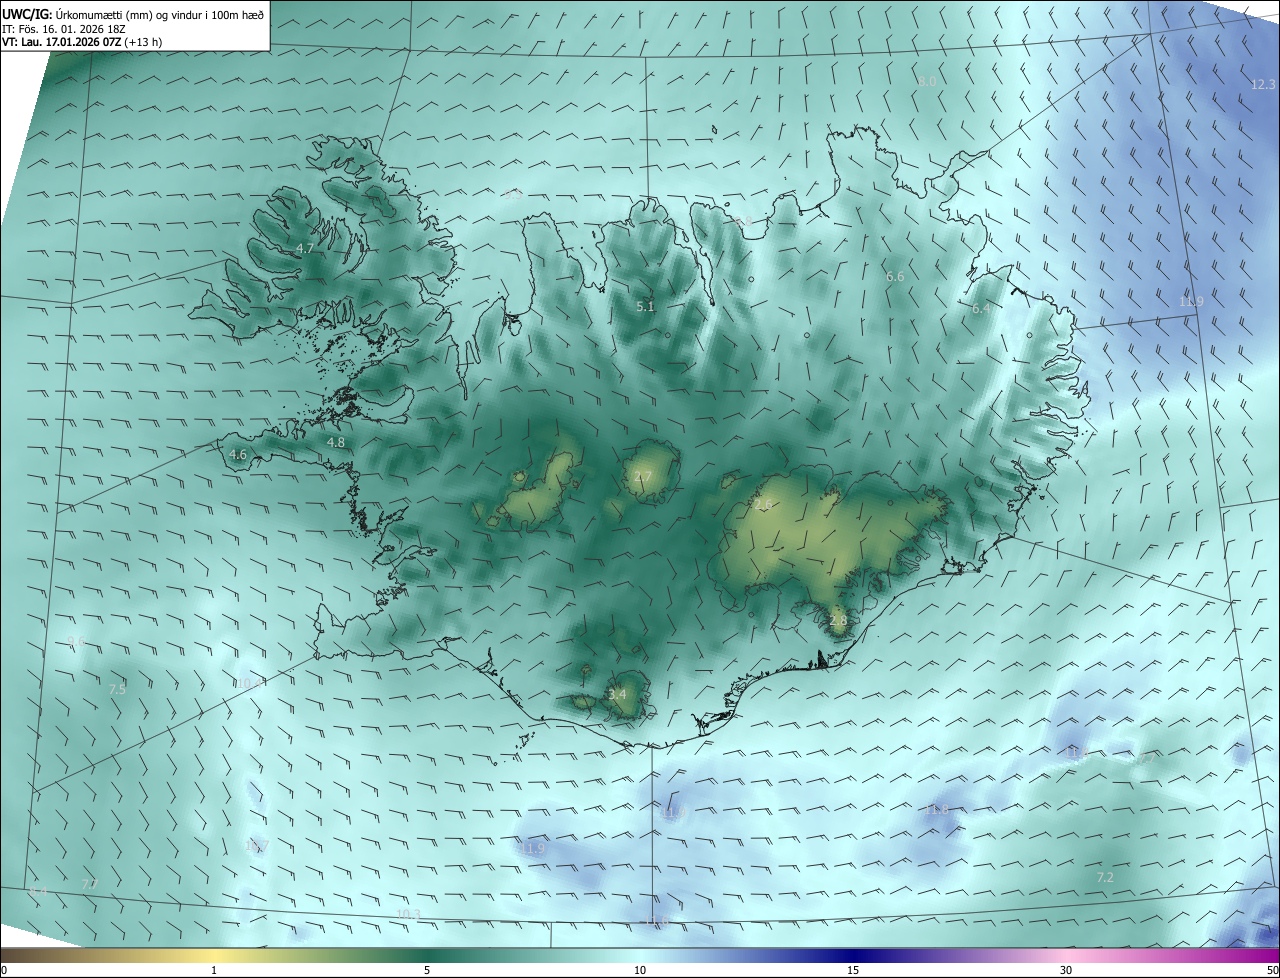The image size is (1280, 978).
Task: Click the 3.4 value label on the map
Action: 617,694
